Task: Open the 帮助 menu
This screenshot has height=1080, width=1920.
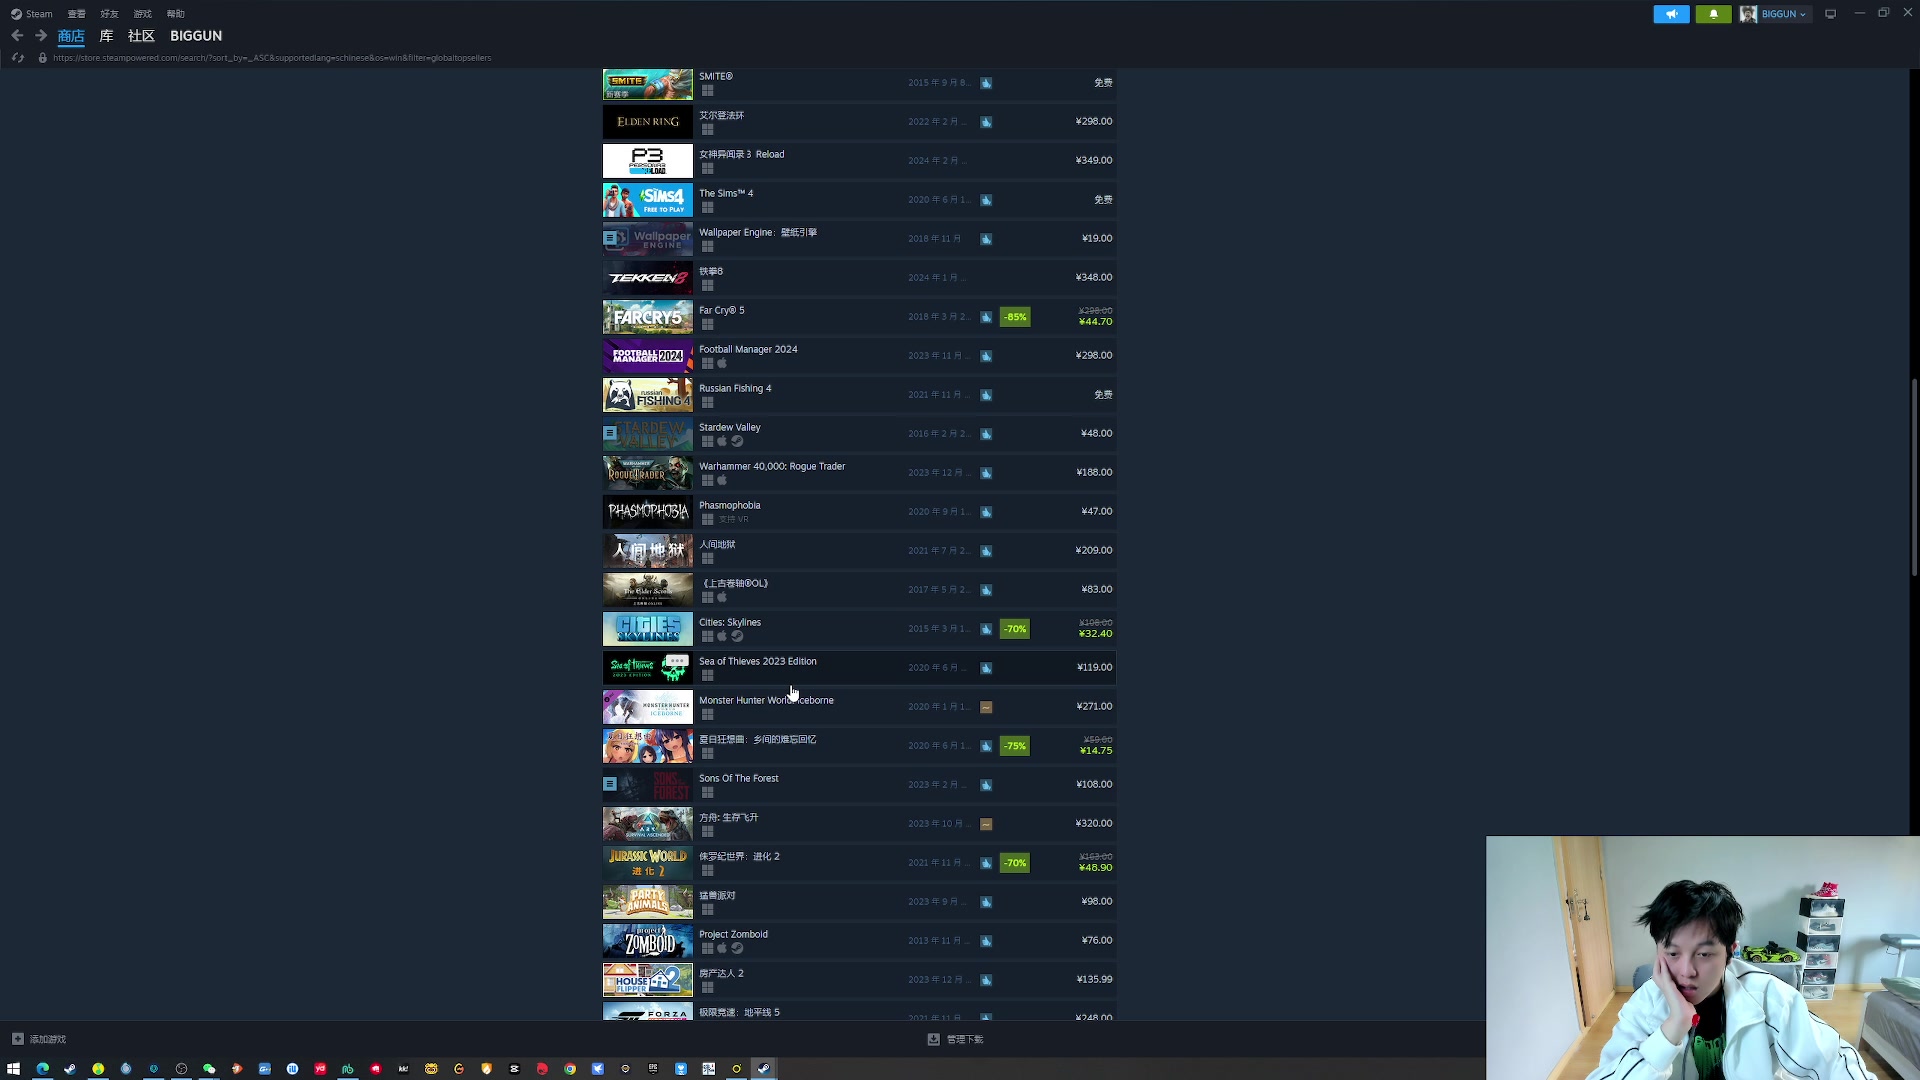Action: click(175, 14)
